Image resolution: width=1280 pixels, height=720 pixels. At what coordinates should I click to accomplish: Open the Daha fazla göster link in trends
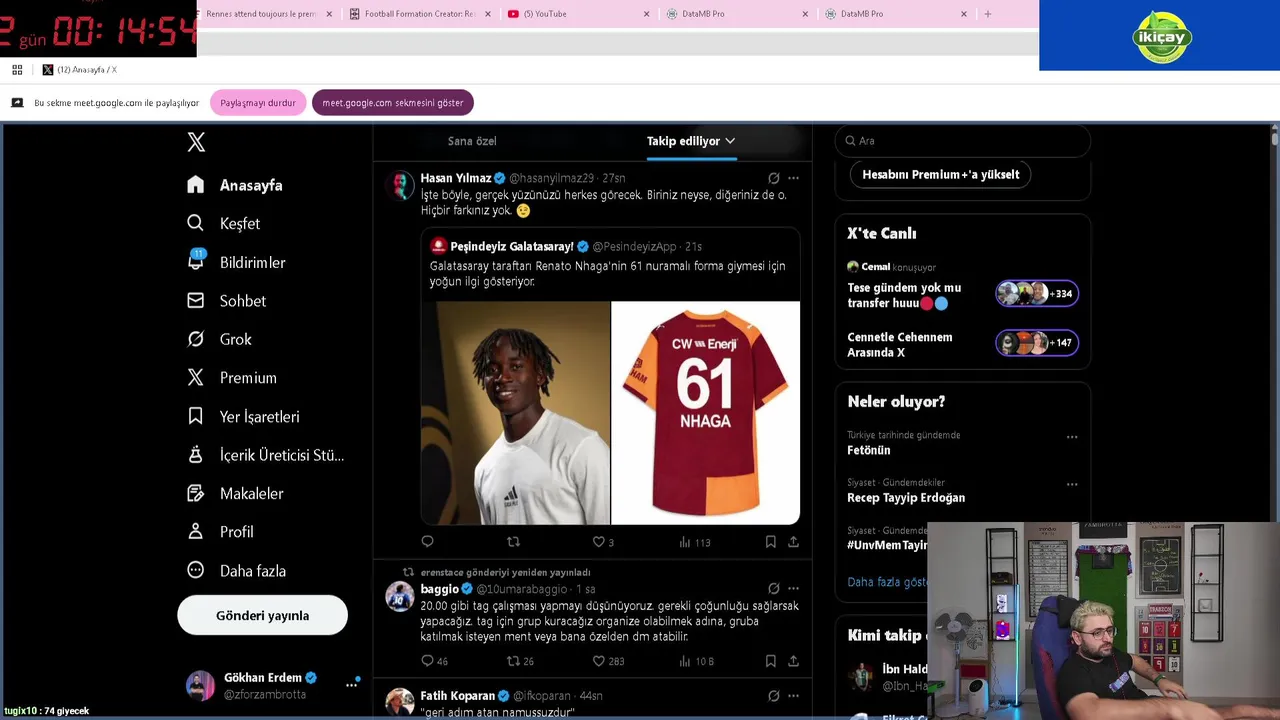887,581
